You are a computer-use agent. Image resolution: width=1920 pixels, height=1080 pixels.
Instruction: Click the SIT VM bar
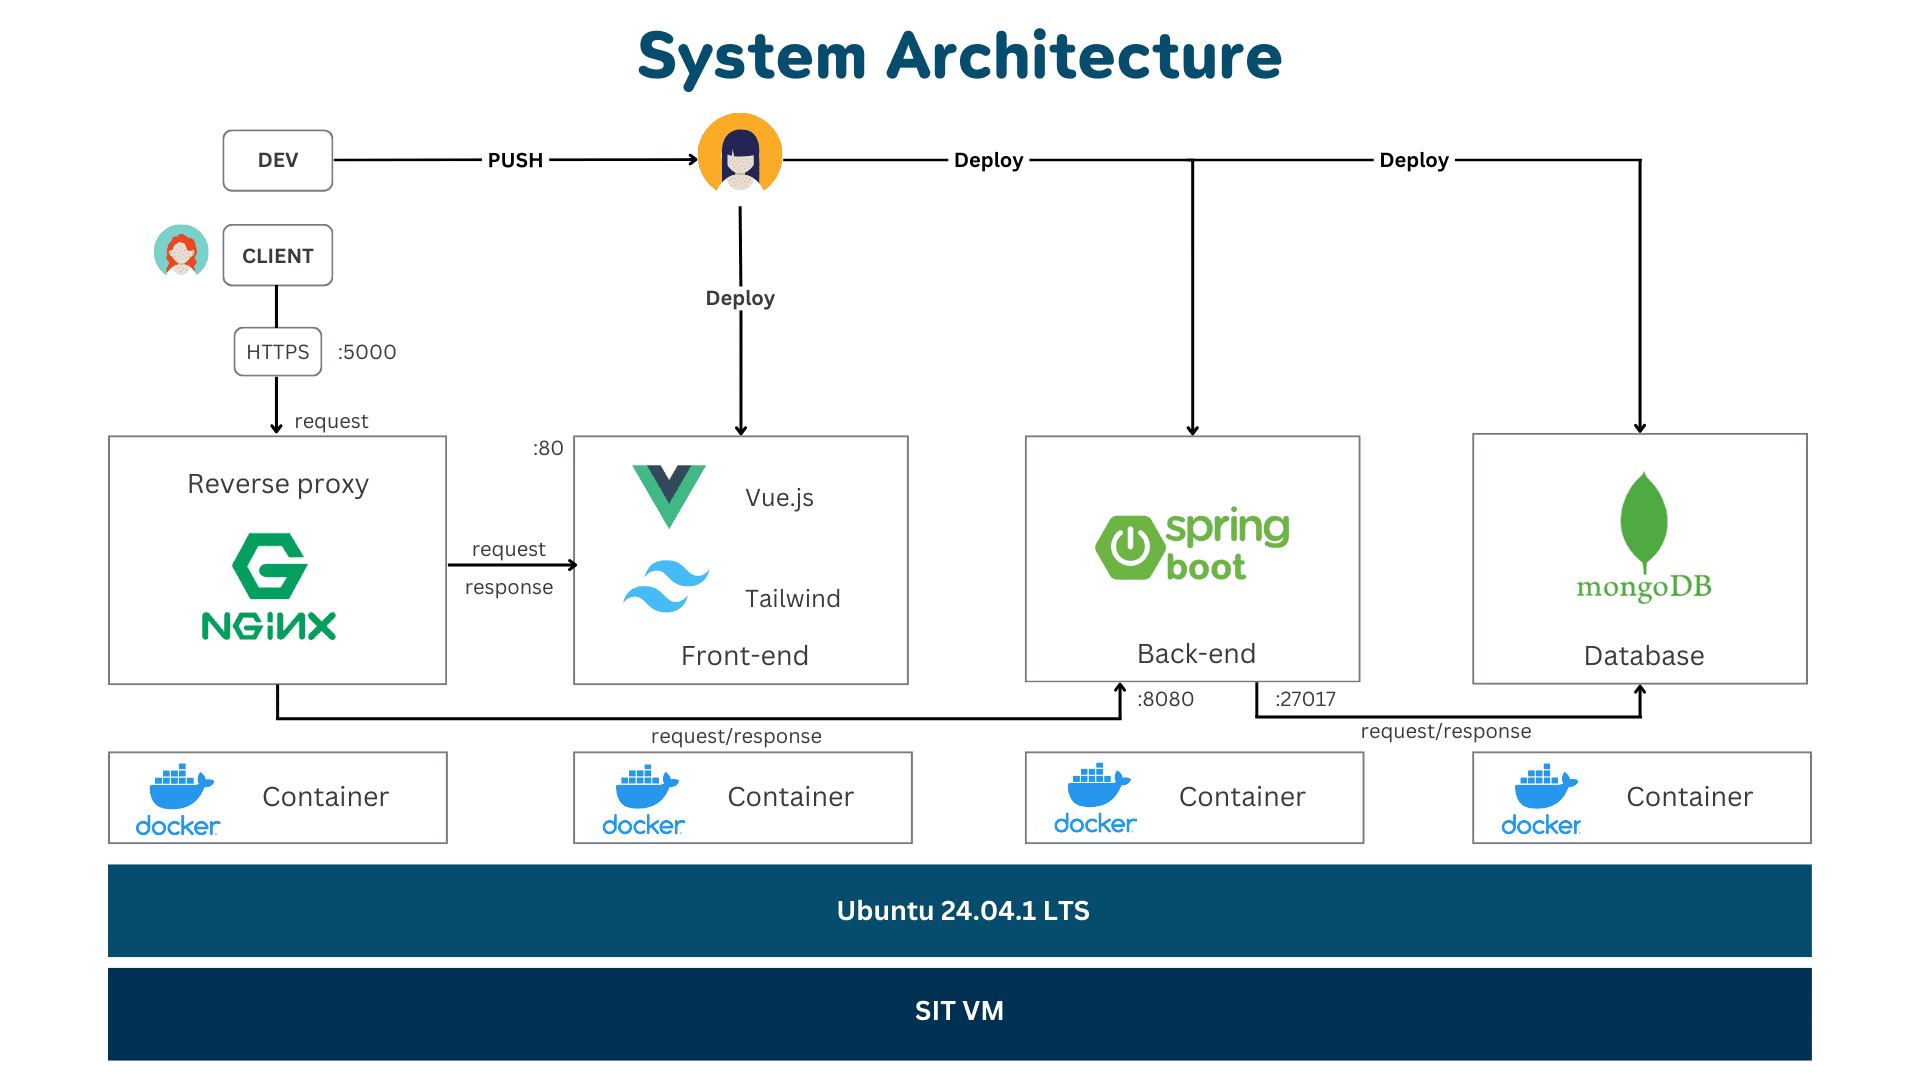[960, 1014]
